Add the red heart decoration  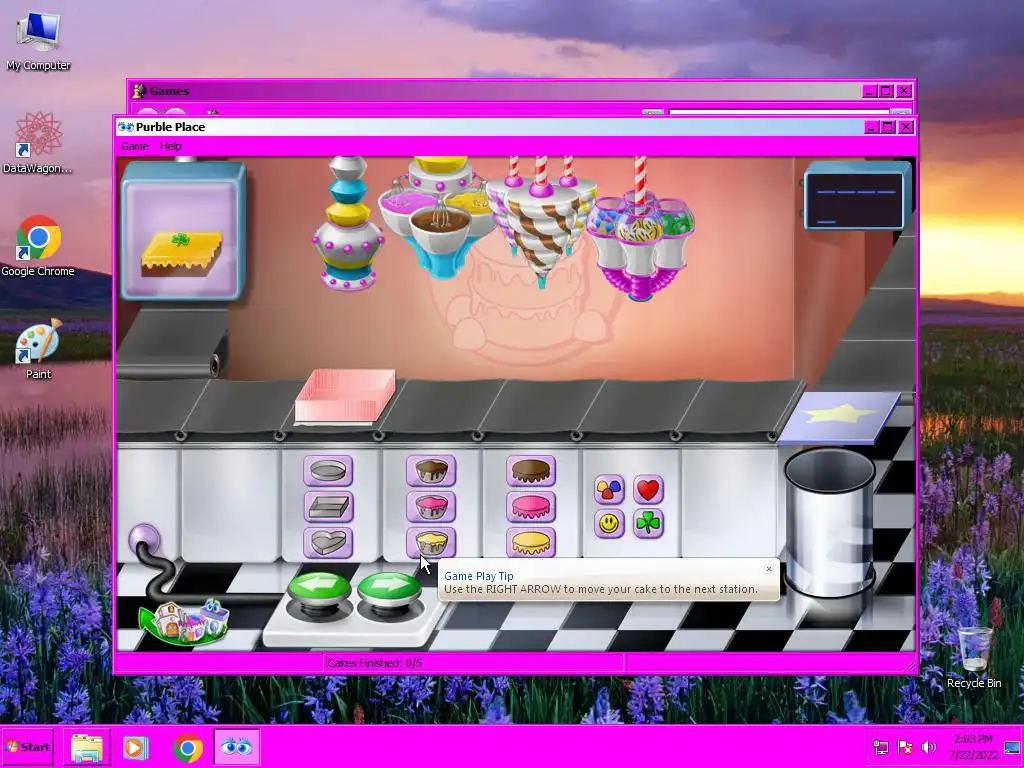click(648, 489)
